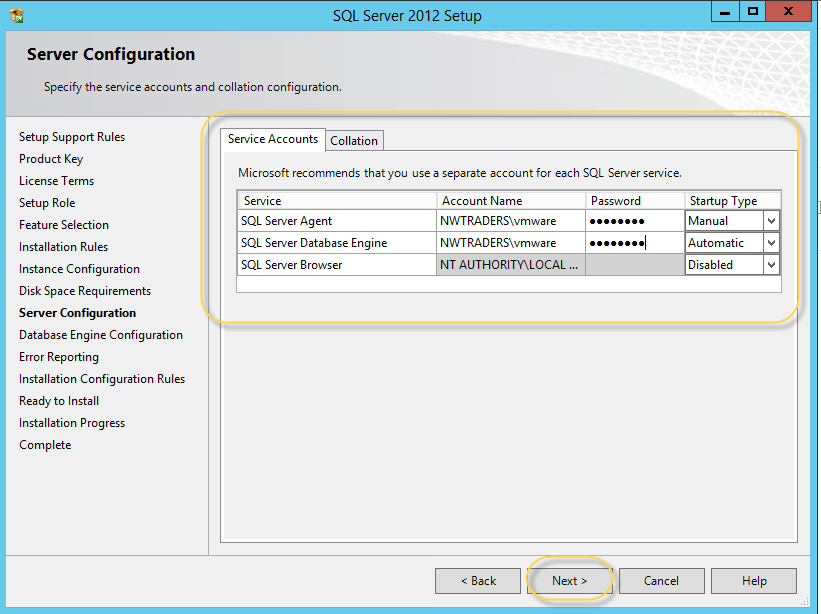
Task: Click Database Engine account name field
Action: point(510,243)
